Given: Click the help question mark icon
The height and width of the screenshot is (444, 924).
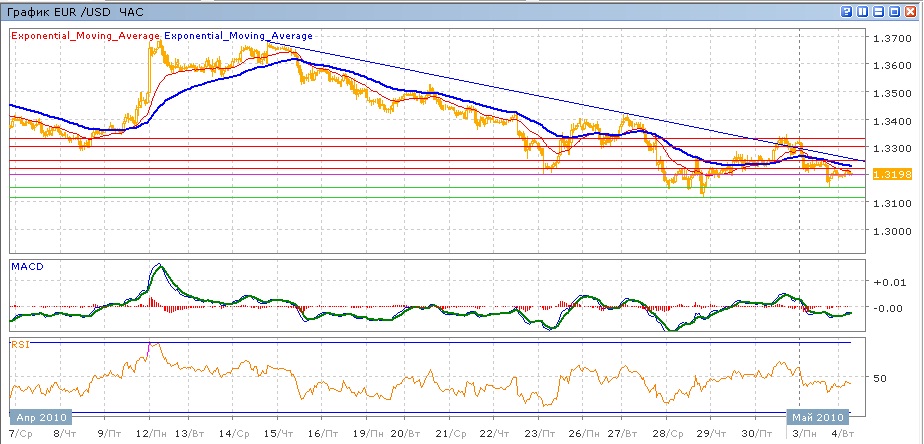Looking at the screenshot, I should click(x=846, y=12).
